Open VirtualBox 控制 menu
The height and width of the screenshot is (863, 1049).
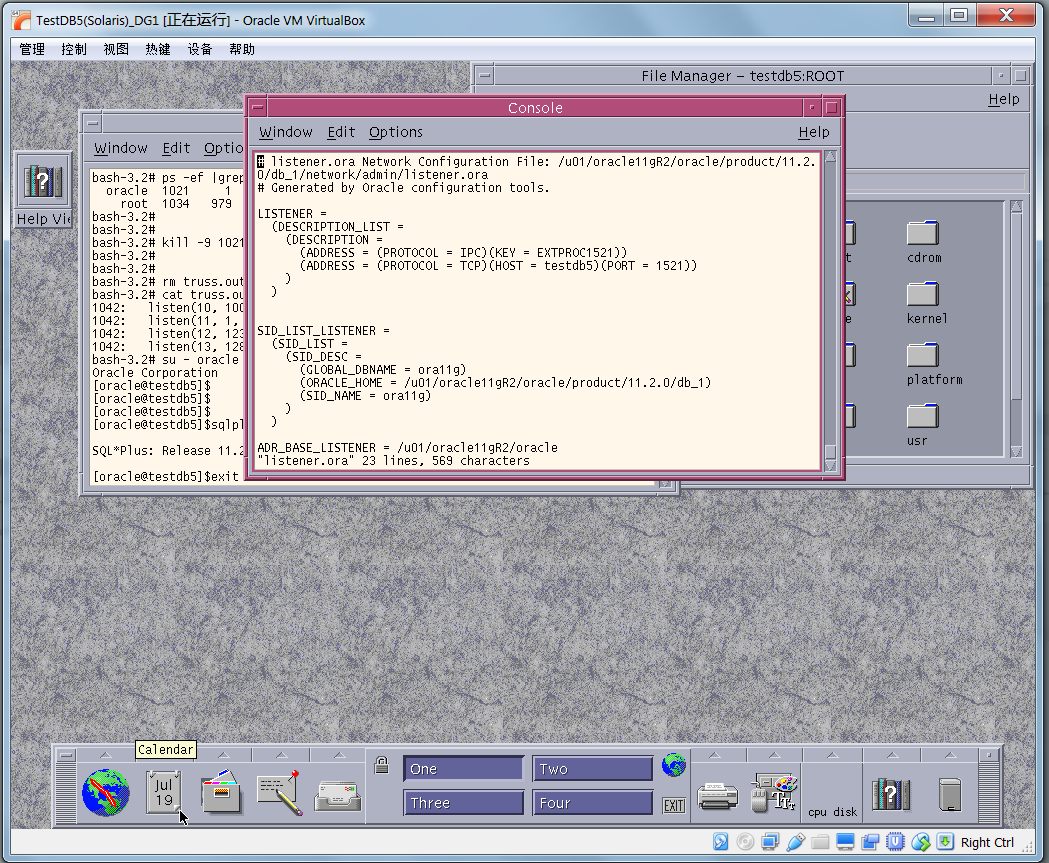coord(74,49)
